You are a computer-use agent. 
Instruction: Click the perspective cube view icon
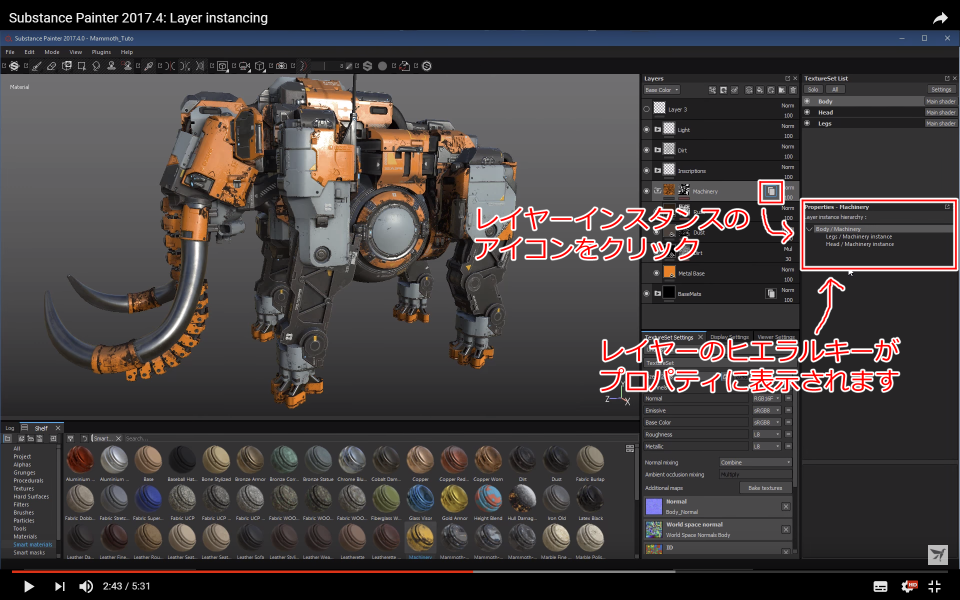(x=260, y=66)
